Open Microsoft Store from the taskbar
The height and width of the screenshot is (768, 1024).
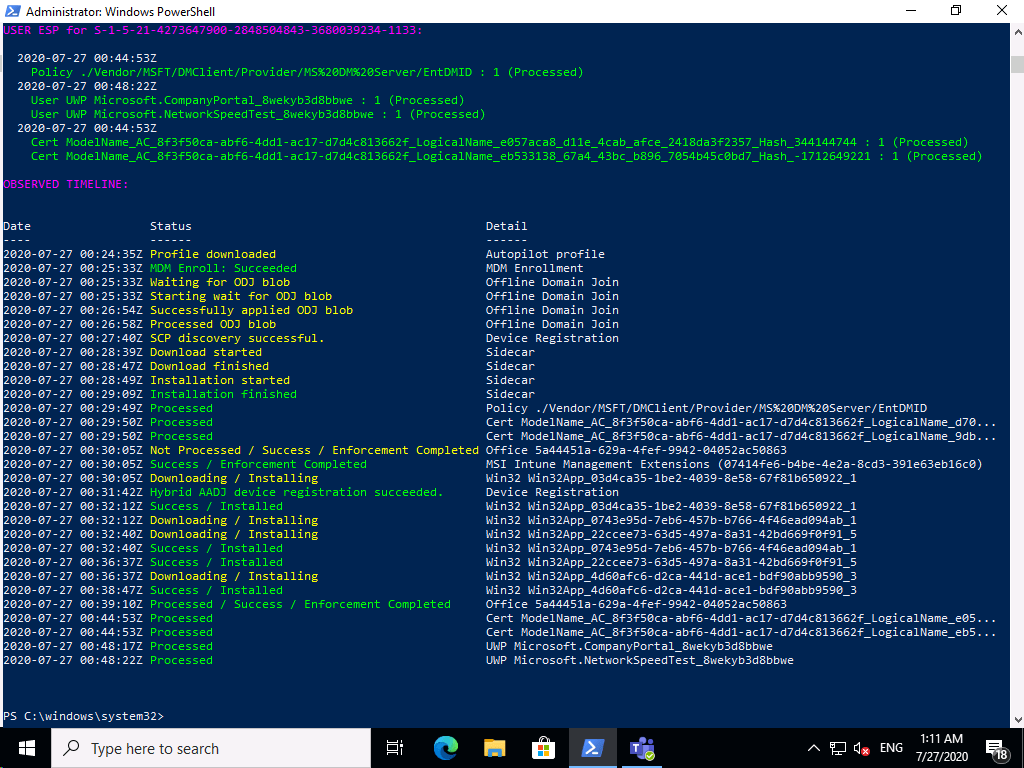[x=543, y=748]
